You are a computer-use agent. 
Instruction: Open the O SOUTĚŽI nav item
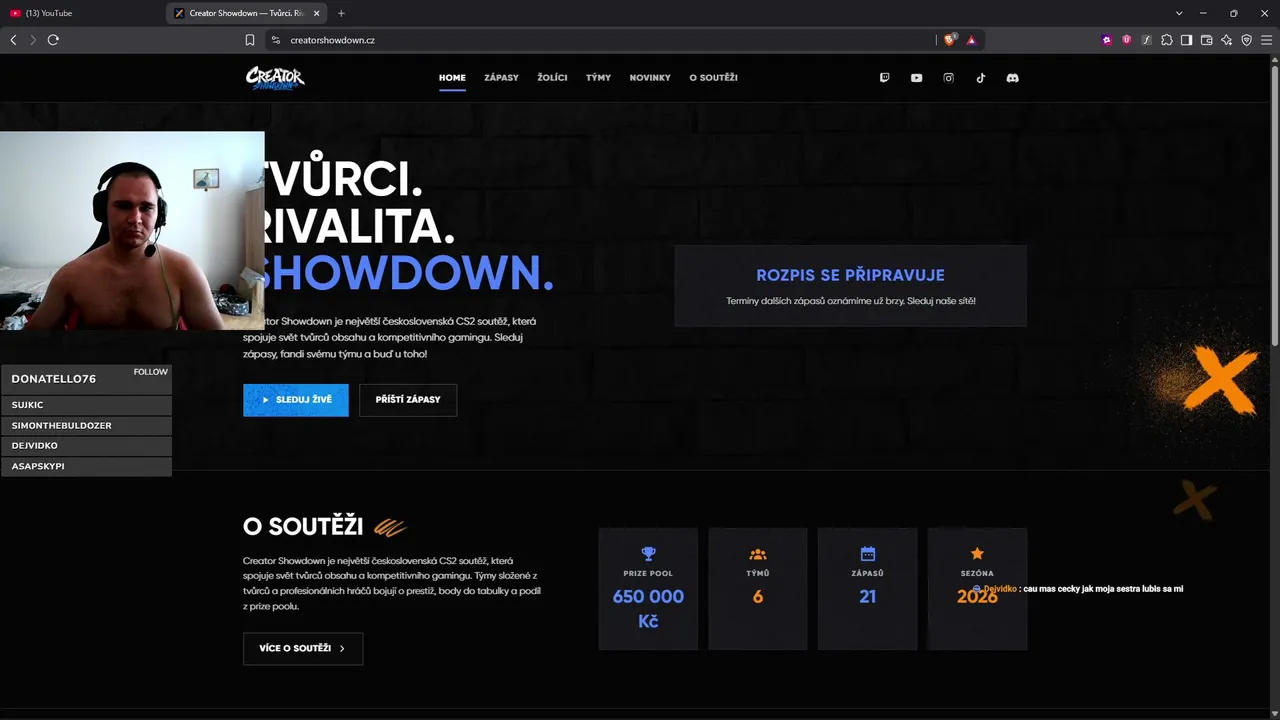click(713, 78)
